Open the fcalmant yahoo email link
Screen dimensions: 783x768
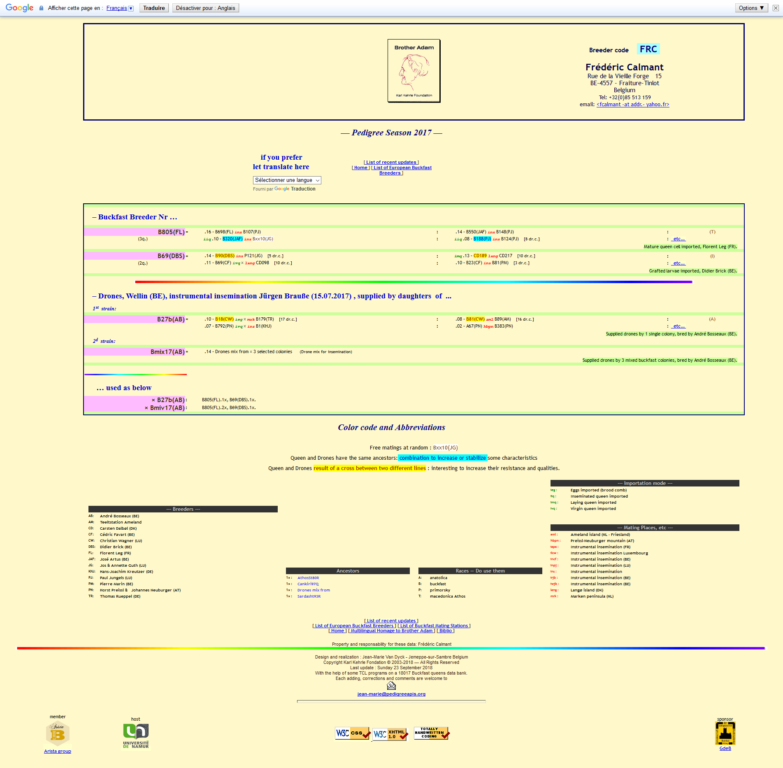pos(633,104)
